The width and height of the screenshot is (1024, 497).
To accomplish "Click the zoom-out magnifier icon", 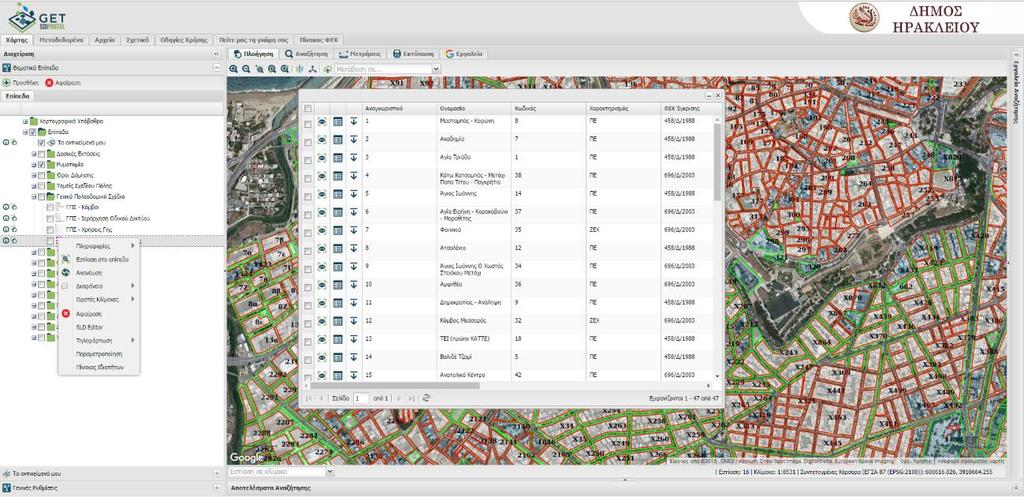I will [246, 69].
